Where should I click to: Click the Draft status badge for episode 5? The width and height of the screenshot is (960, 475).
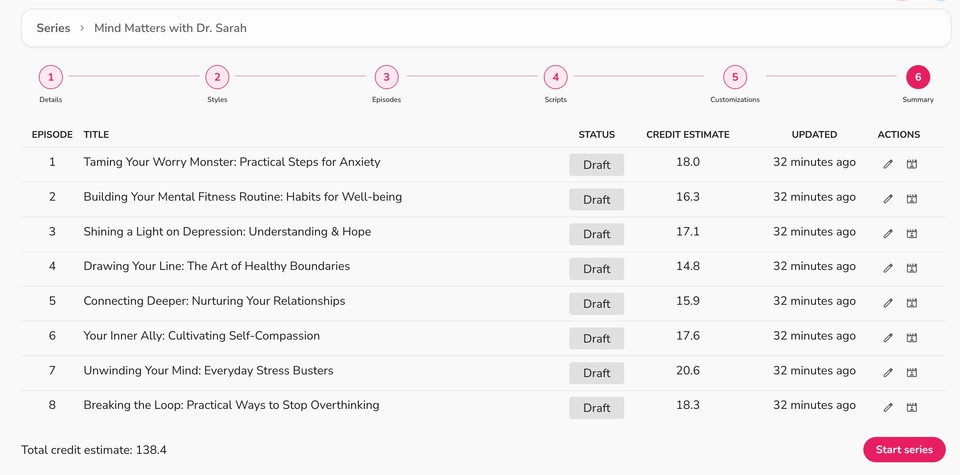pyautogui.click(x=596, y=304)
